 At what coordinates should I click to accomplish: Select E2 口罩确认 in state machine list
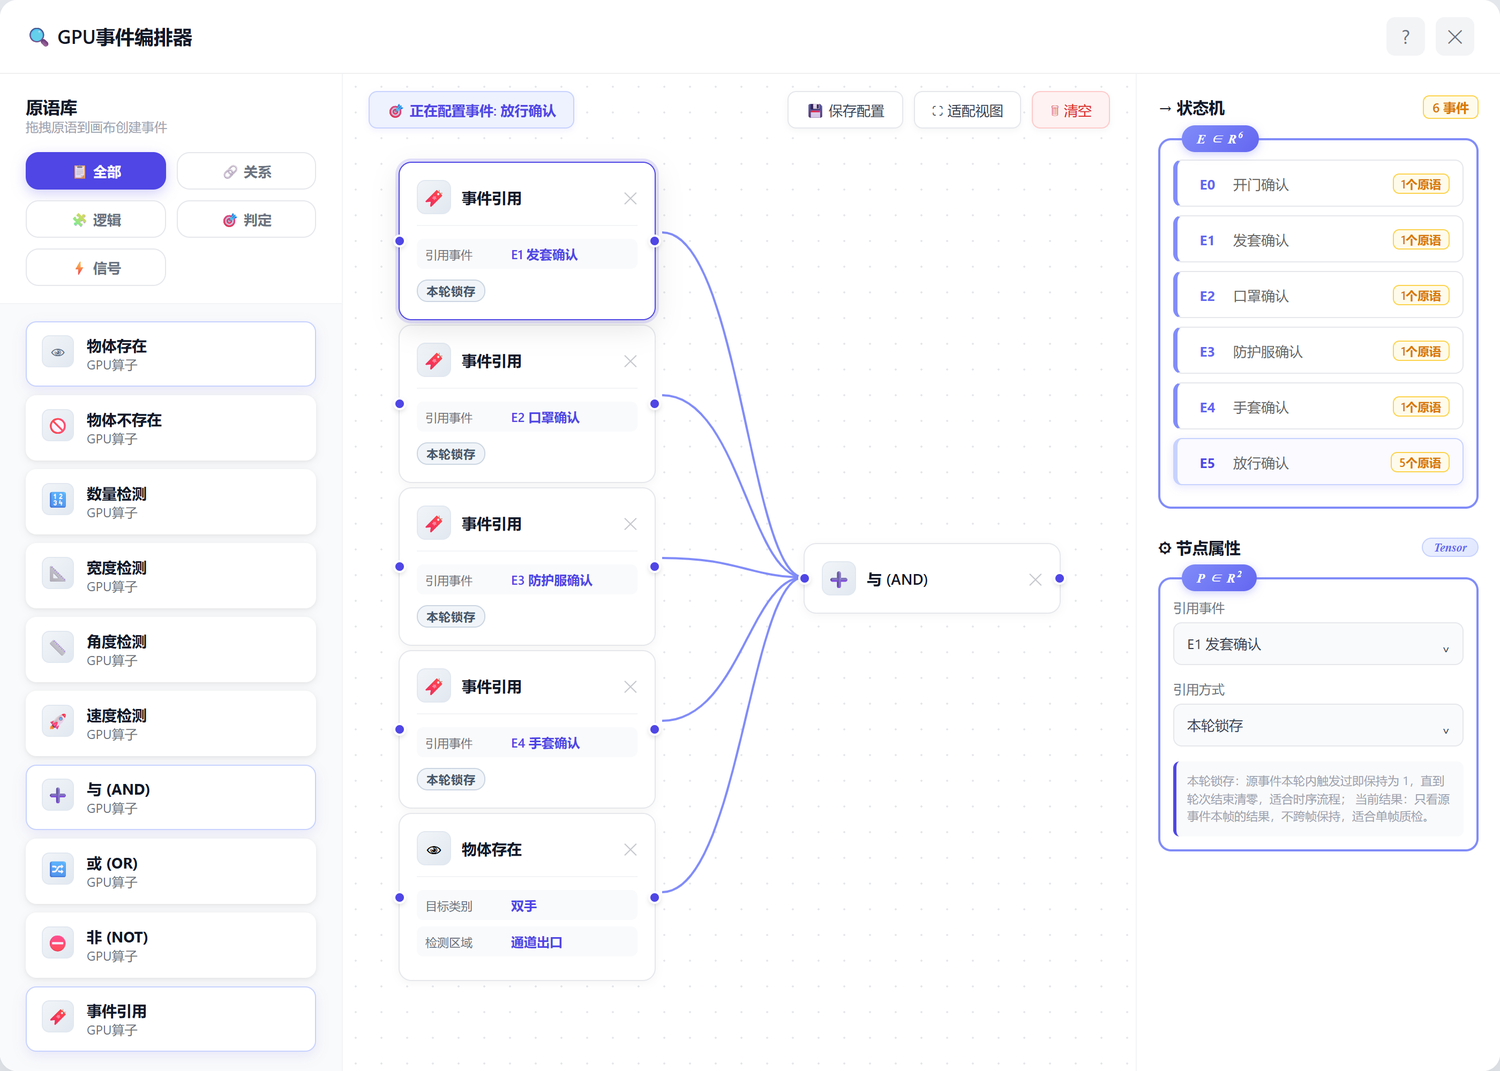[1318, 296]
